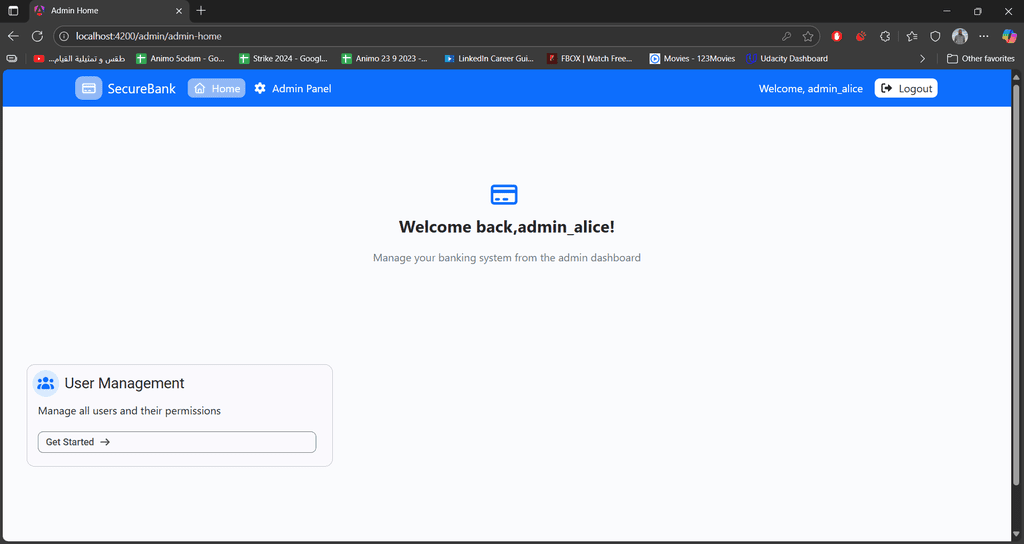Image resolution: width=1024 pixels, height=544 pixels.
Task: Close the Admin Home tab
Action: click(x=179, y=10)
